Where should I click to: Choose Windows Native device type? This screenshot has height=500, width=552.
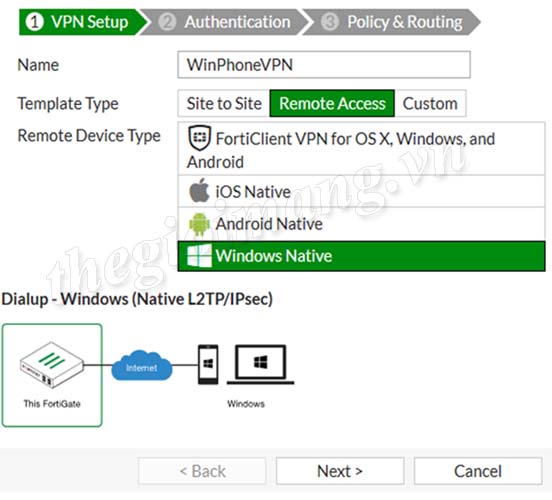pos(361,256)
